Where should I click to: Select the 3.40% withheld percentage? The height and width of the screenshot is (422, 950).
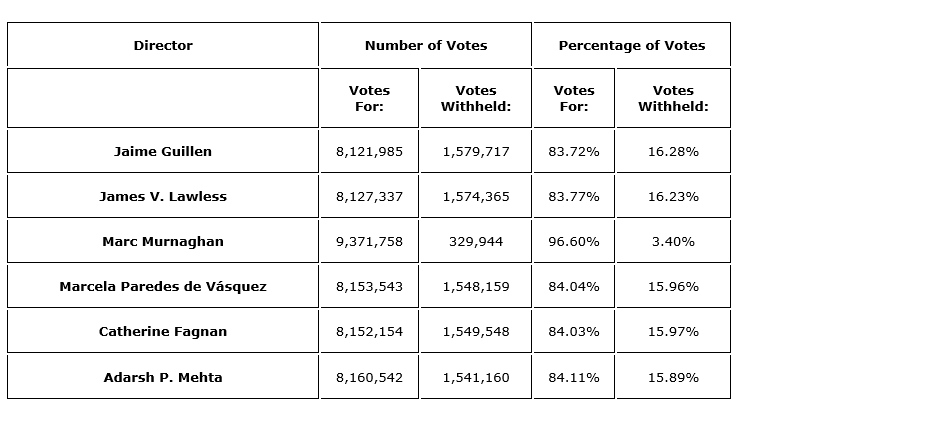point(673,241)
